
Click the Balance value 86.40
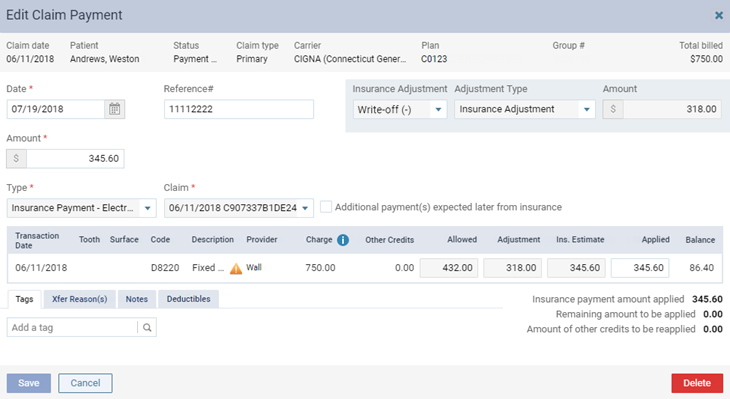(702, 268)
